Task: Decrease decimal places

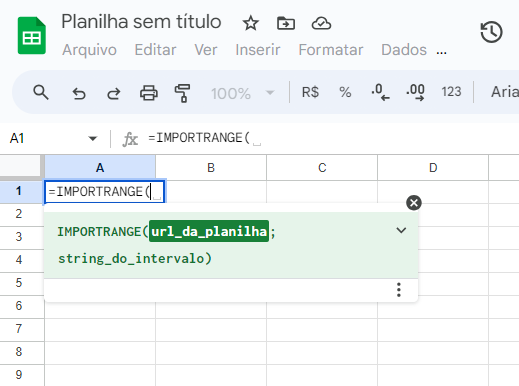Action: pos(380,92)
